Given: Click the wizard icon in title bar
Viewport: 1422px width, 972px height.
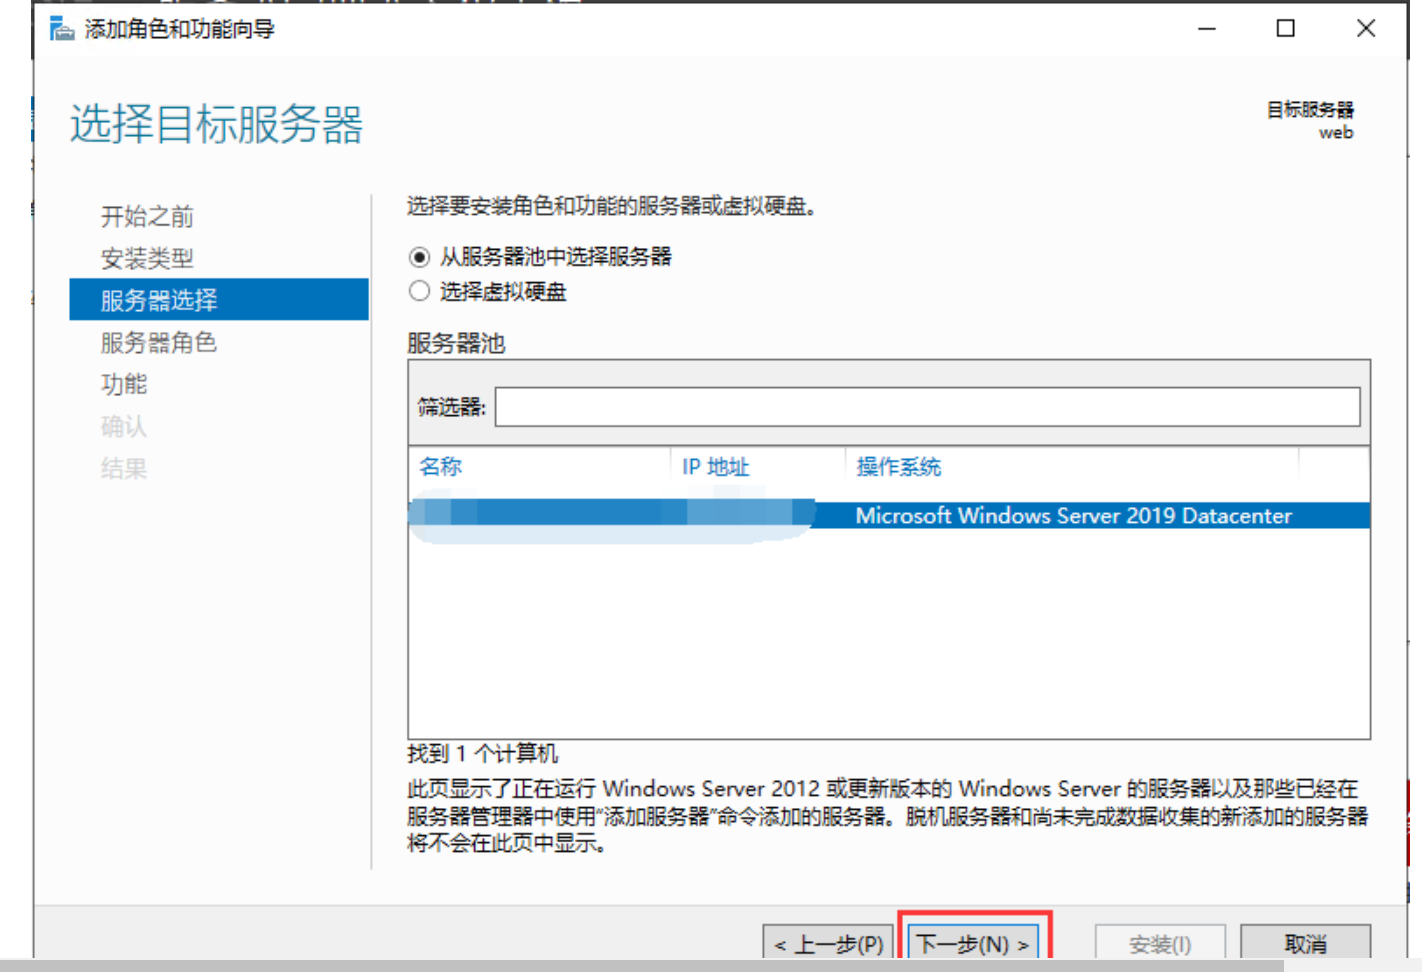Looking at the screenshot, I should coord(62,29).
